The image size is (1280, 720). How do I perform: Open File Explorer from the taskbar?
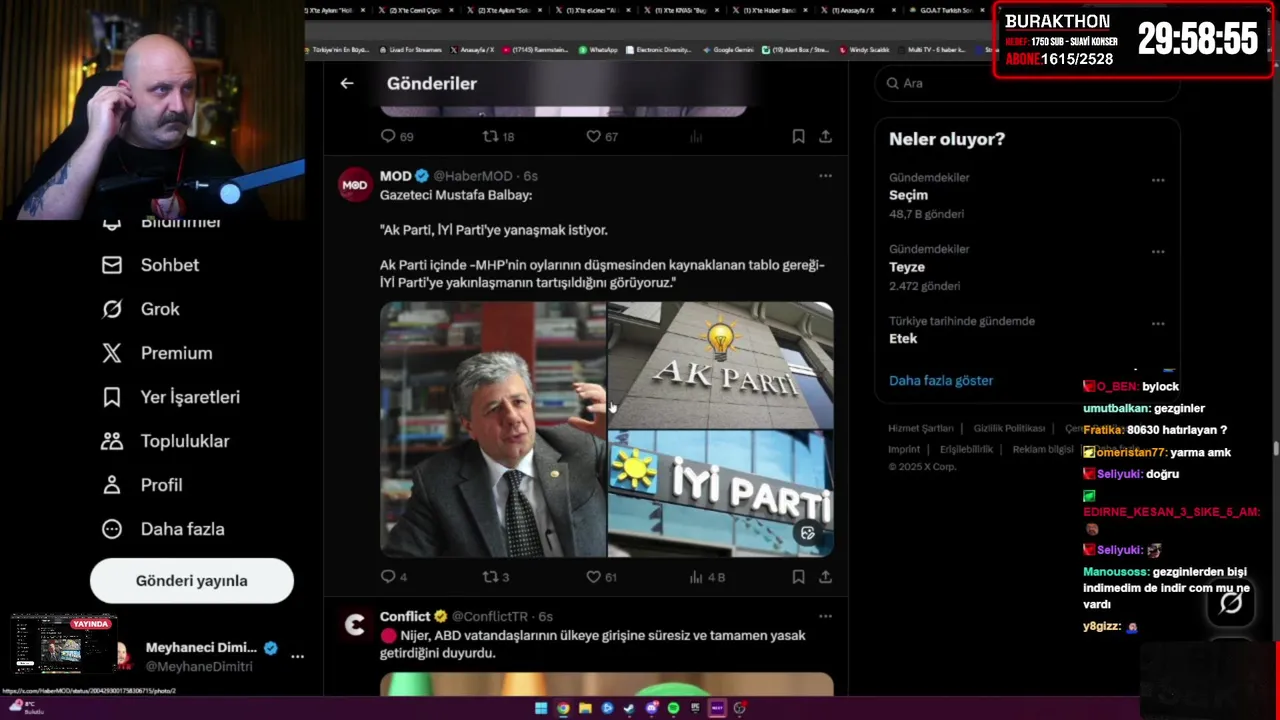(585, 708)
